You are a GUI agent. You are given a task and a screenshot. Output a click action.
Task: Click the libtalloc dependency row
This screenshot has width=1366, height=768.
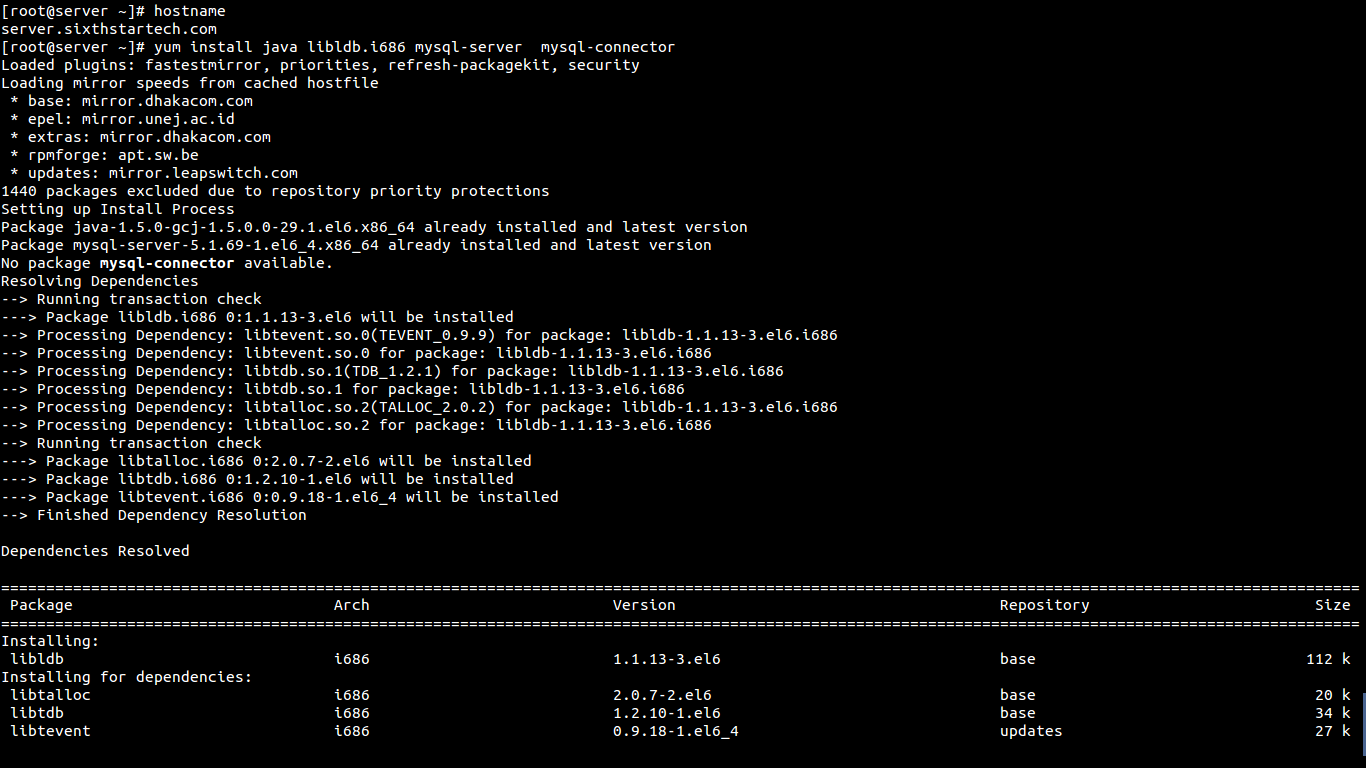click(x=680, y=695)
